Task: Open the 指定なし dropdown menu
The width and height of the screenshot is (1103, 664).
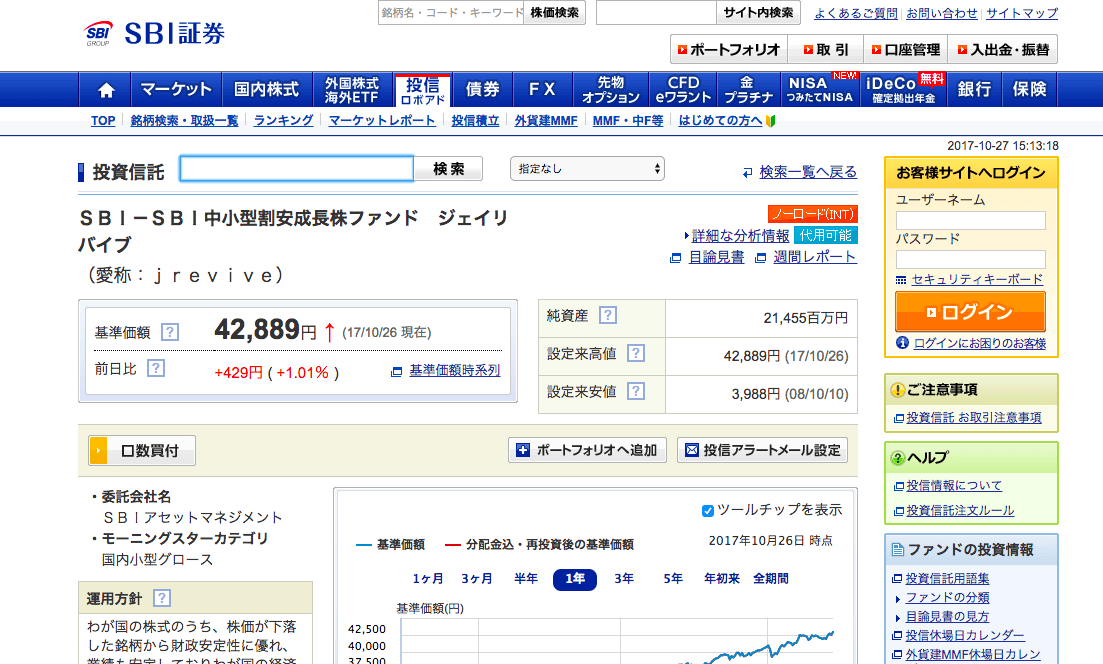Action: click(x=587, y=167)
